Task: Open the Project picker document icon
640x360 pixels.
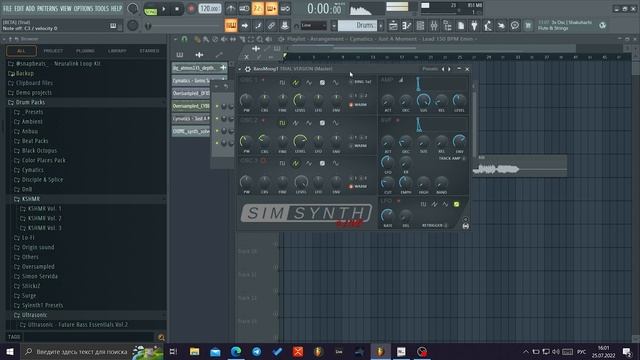Action: click(x=461, y=26)
